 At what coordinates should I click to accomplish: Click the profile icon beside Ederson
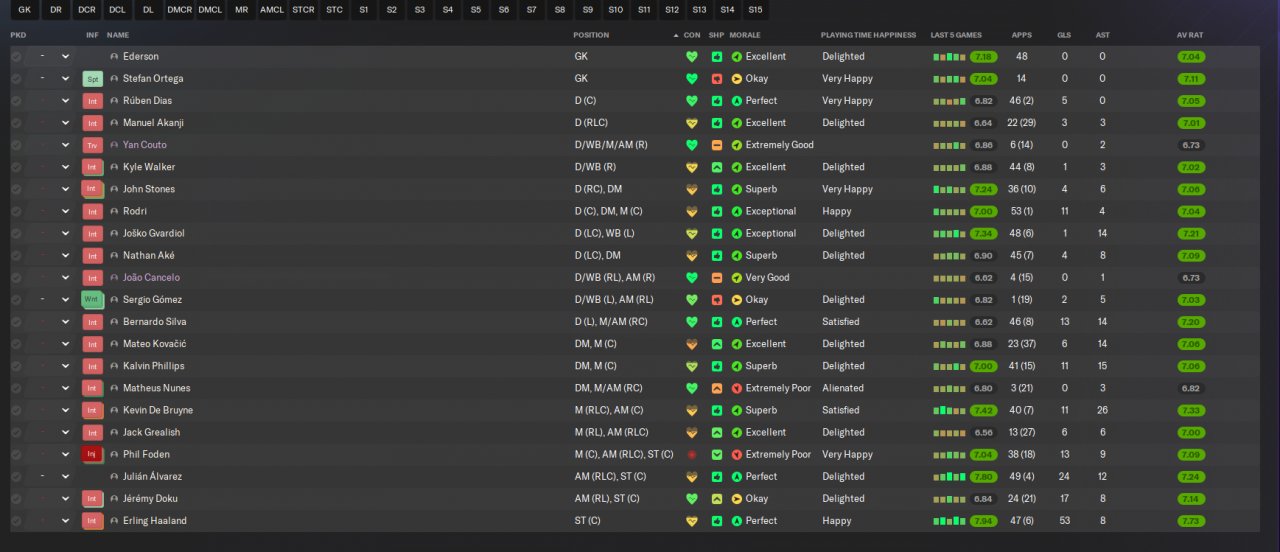pos(114,57)
